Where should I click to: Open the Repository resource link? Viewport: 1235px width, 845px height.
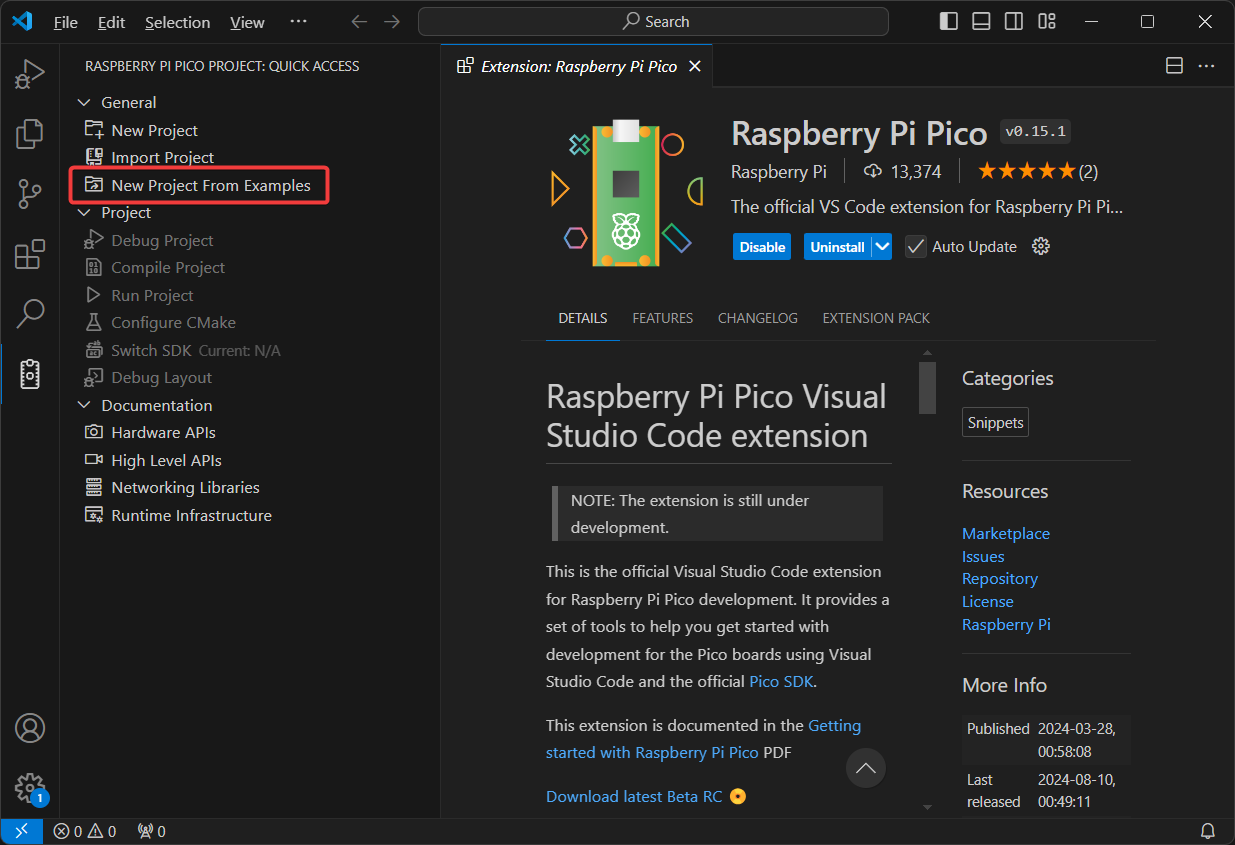pos(1000,579)
